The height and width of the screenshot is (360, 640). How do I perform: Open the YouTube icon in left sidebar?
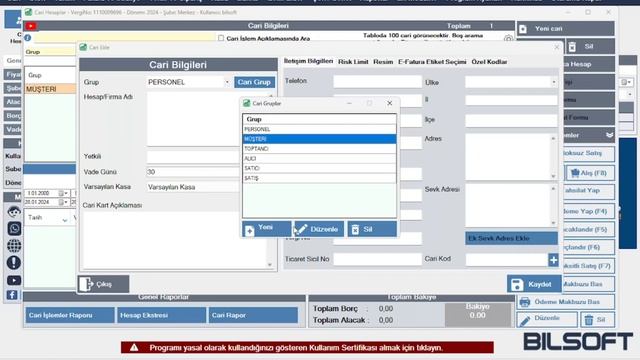(x=14, y=280)
